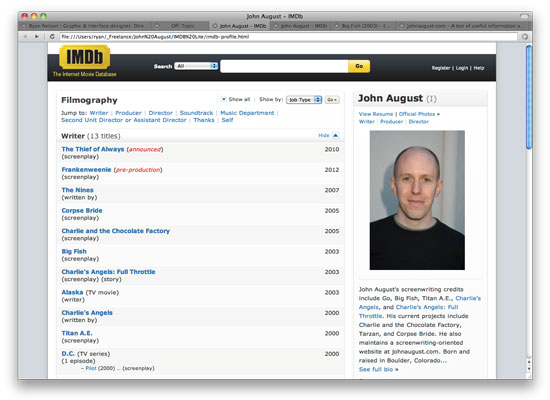The image size is (550, 400).
Task: Open the Corpse Bride title link
Action: point(82,211)
